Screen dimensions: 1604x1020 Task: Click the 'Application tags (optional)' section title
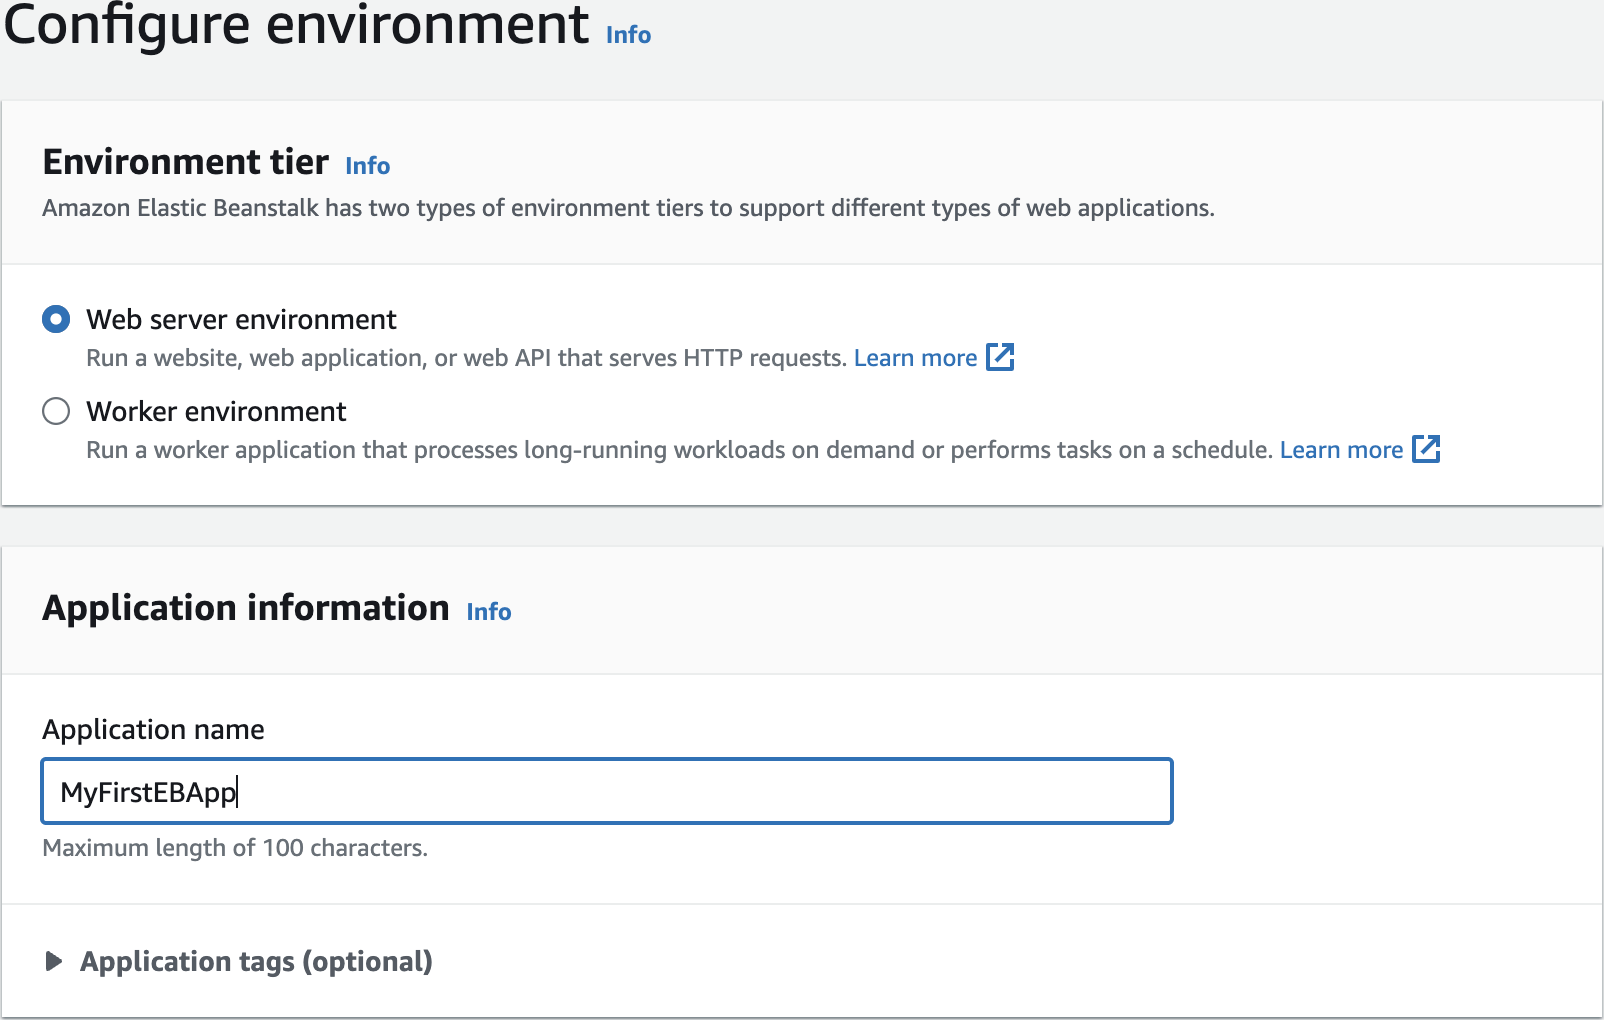point(256,961)
